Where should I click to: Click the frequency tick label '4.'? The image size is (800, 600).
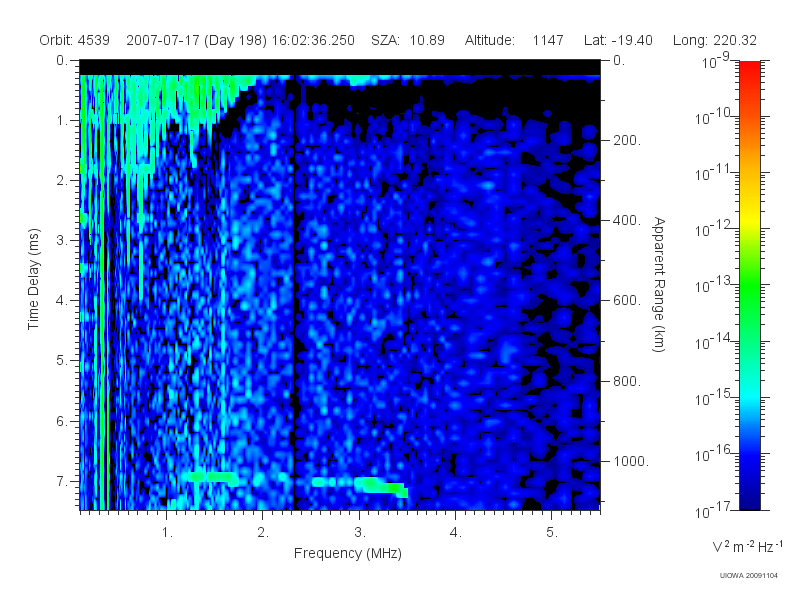pos(456,533)
